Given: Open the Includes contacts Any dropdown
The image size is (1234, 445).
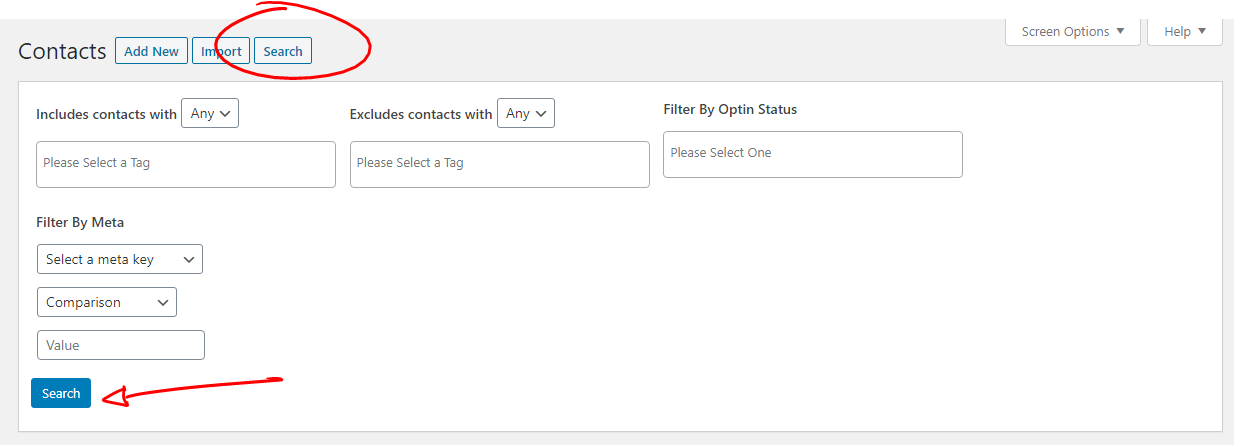Looking at the screenshot, I should tap(210, 113).
